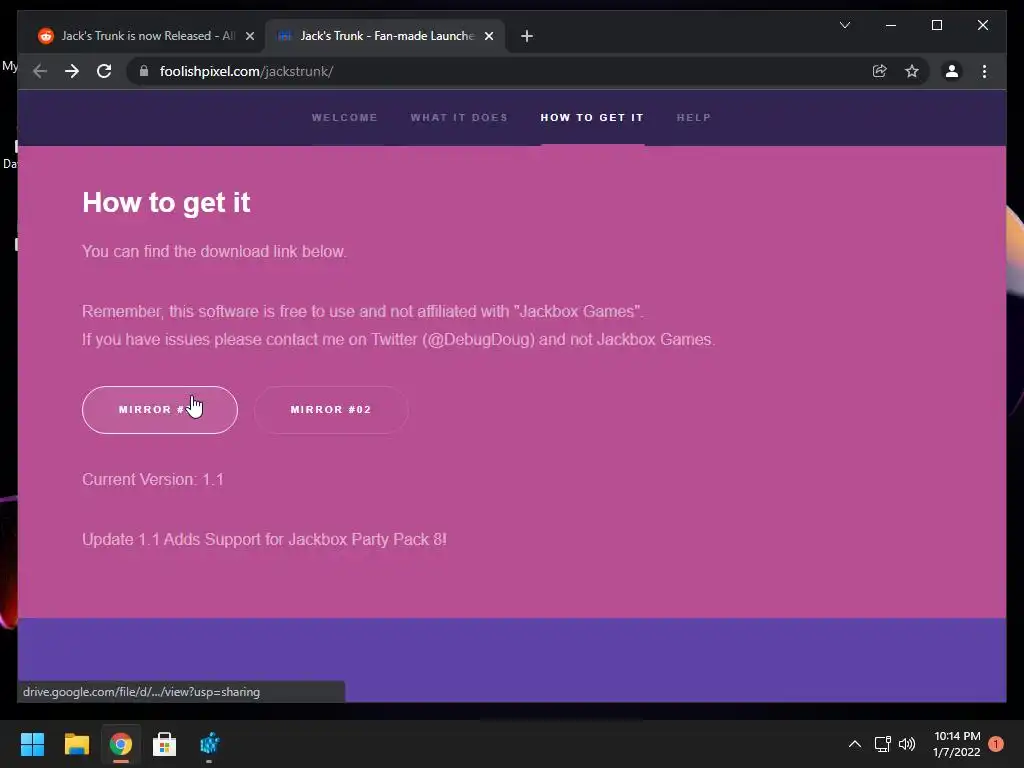Open the Chrome profile icon
The height and width of the screenshot is (768, 1024).
click(x=952, y=71)
